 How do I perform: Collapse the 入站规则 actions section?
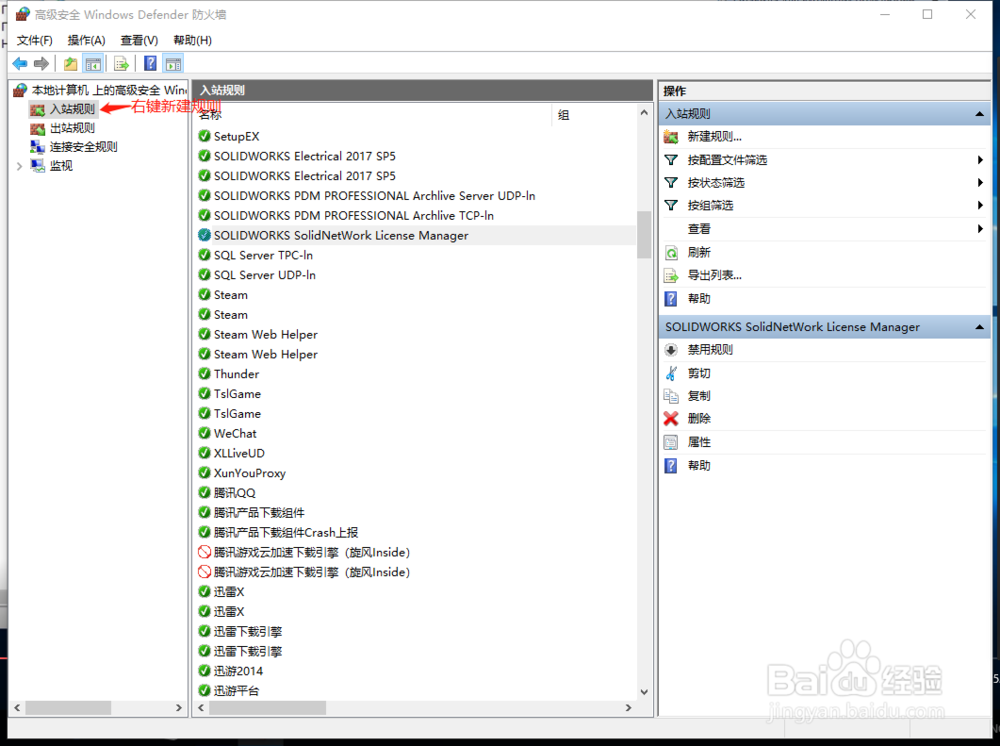tap(979, 114)
